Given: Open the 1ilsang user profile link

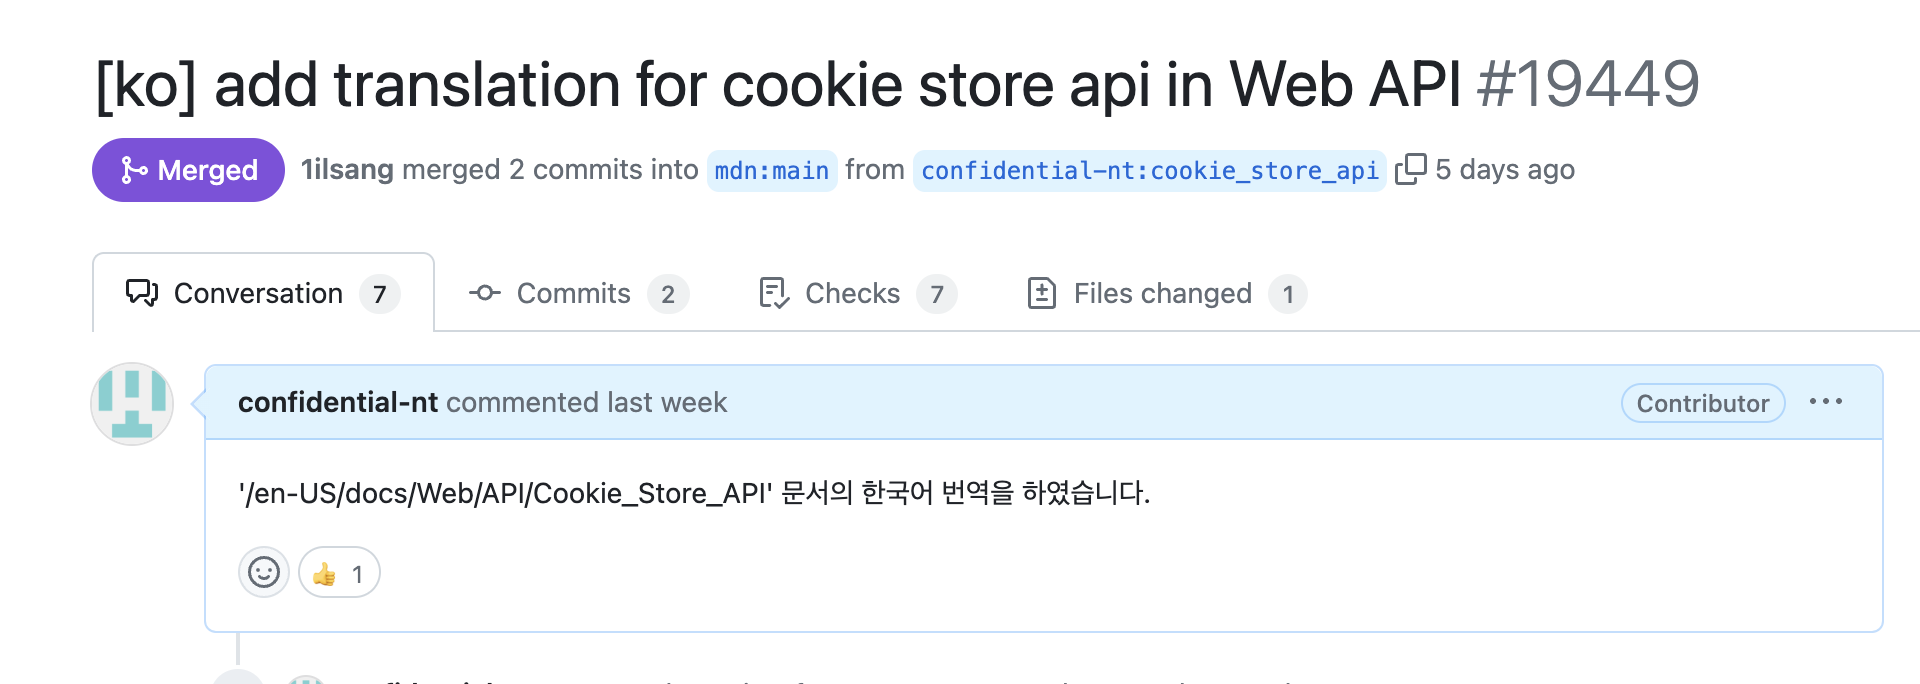Looking at the screenshot, I should 347,170.
